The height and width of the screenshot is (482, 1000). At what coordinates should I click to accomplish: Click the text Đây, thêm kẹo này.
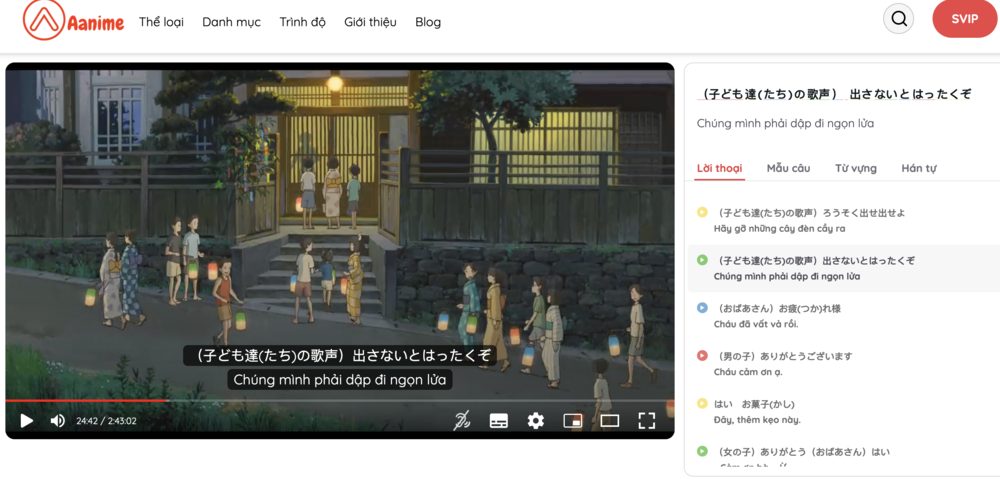click(757, 420)
